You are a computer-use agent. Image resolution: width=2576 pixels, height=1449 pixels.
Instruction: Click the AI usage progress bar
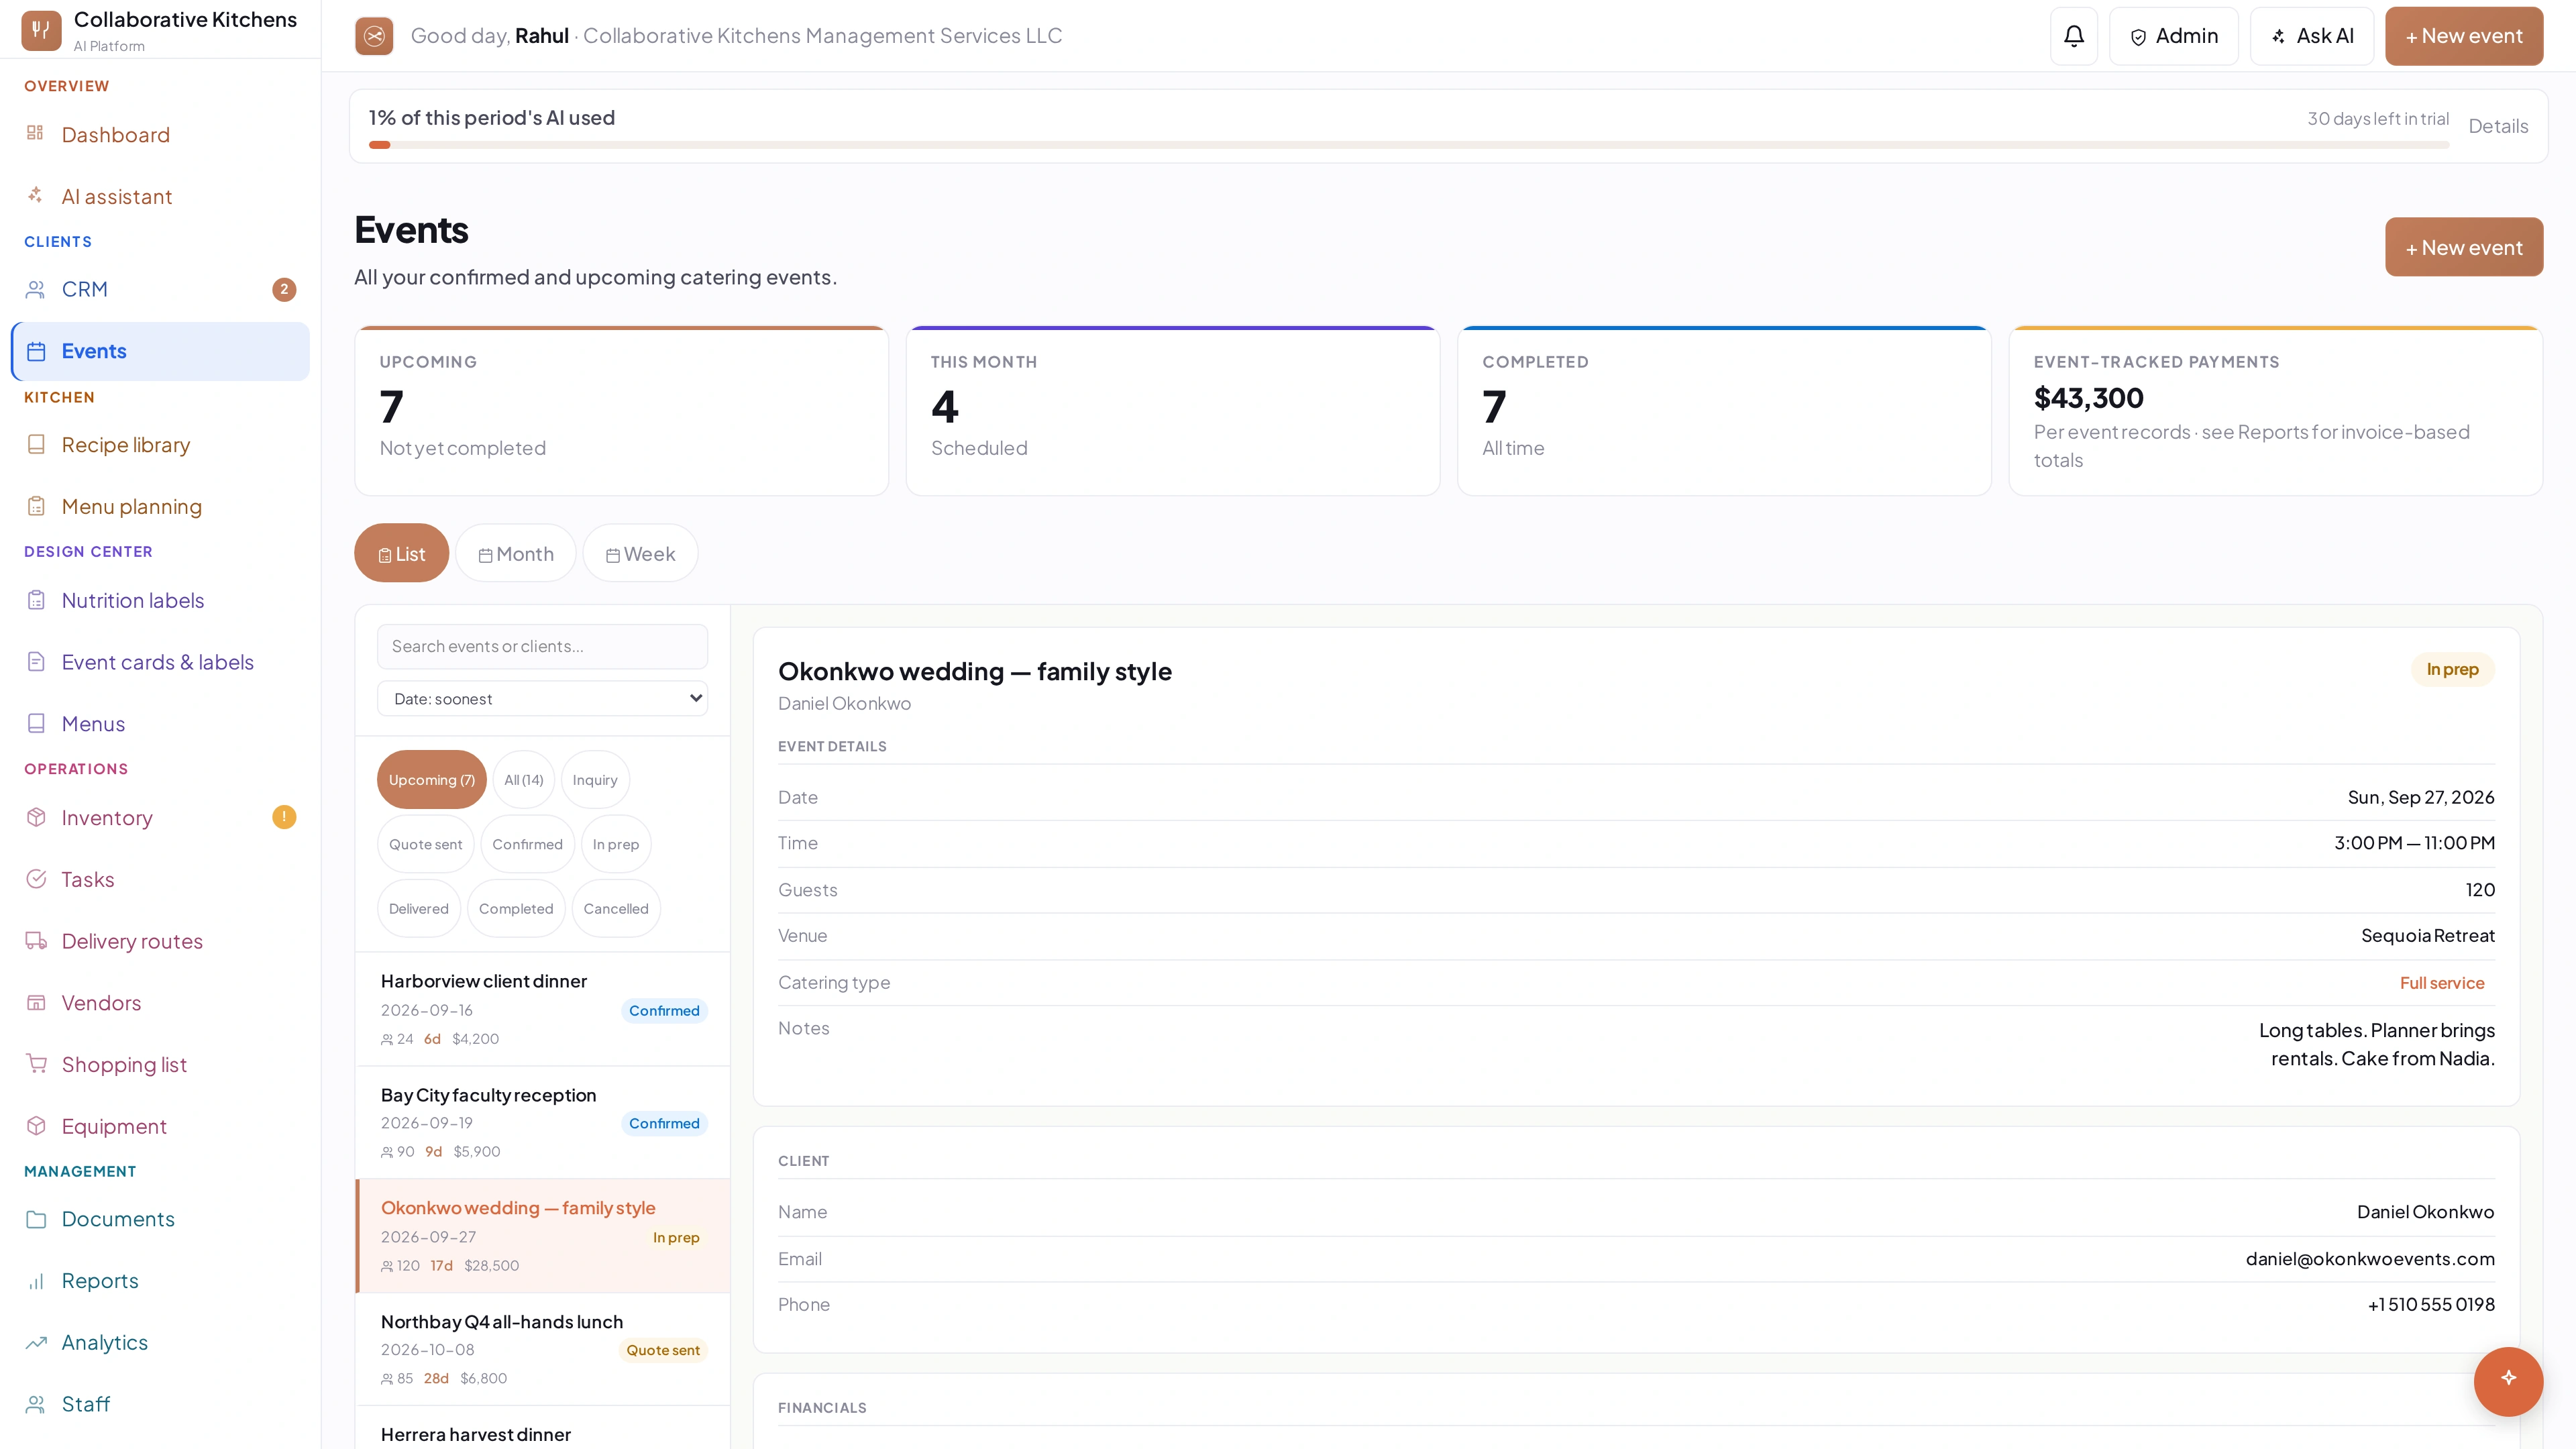coord(1408,146)
